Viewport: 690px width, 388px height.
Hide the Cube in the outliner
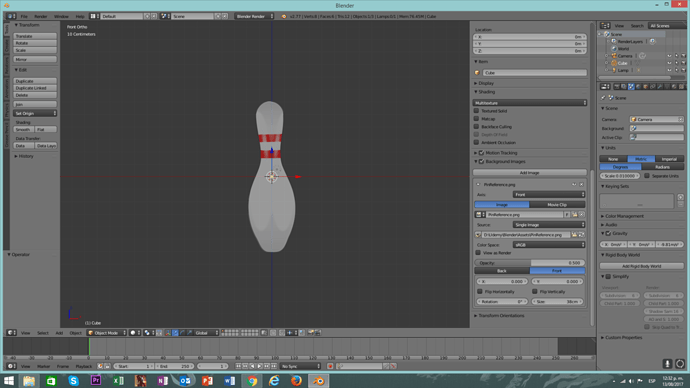tap(669, 63)
